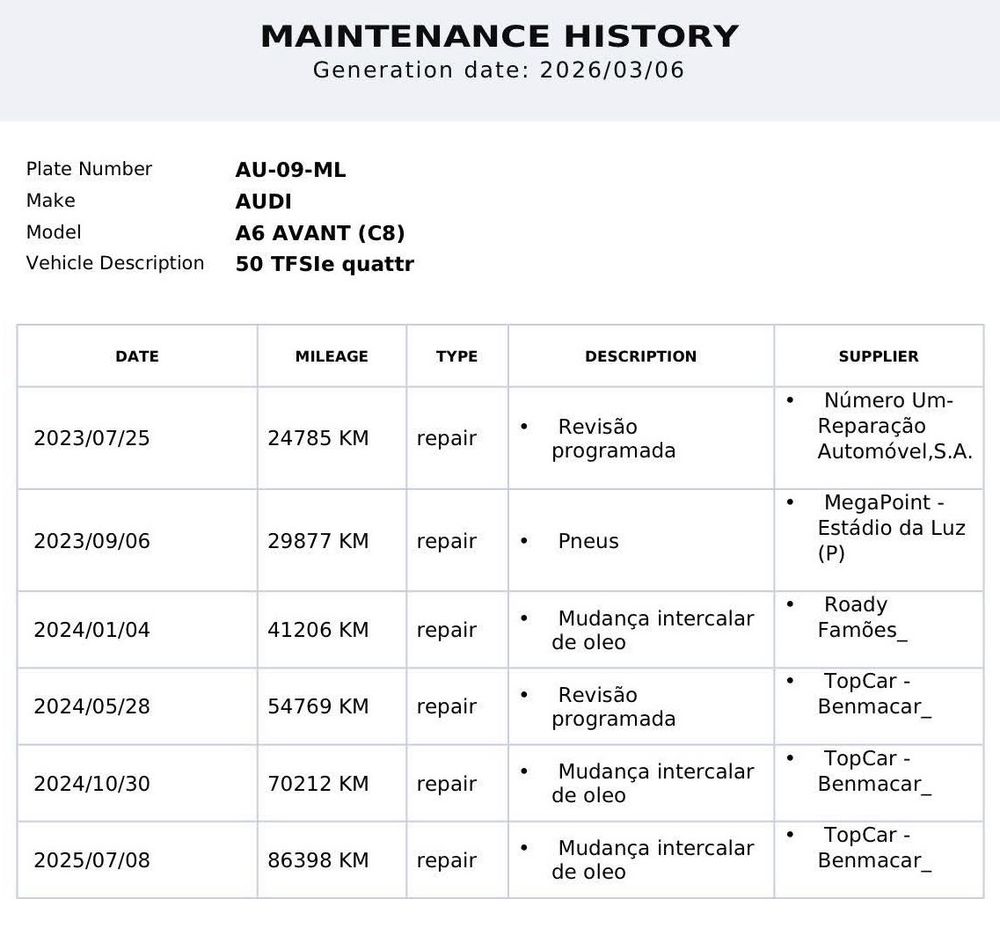This screenshot has width=1000, height=929.
Task: Click the 86398 KM mileage cell
Action: pos(318,860)
